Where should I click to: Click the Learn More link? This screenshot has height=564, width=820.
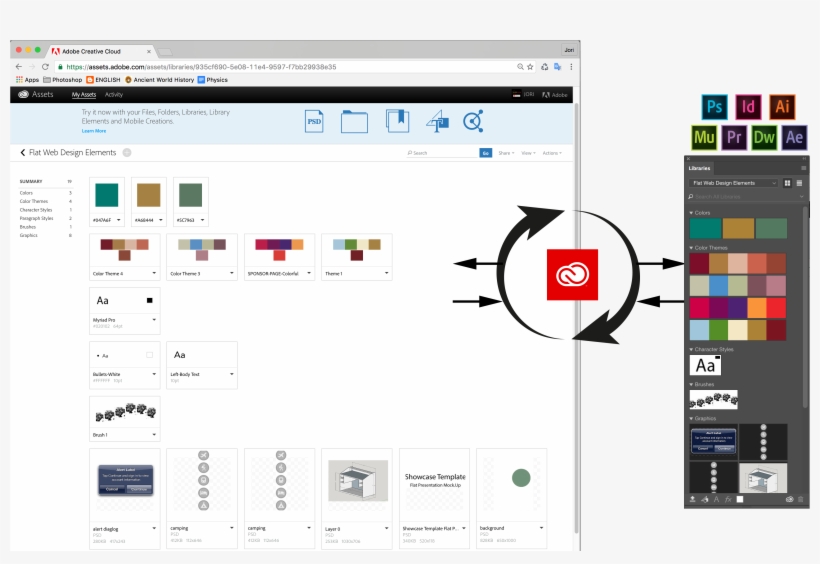click(94, 131)
